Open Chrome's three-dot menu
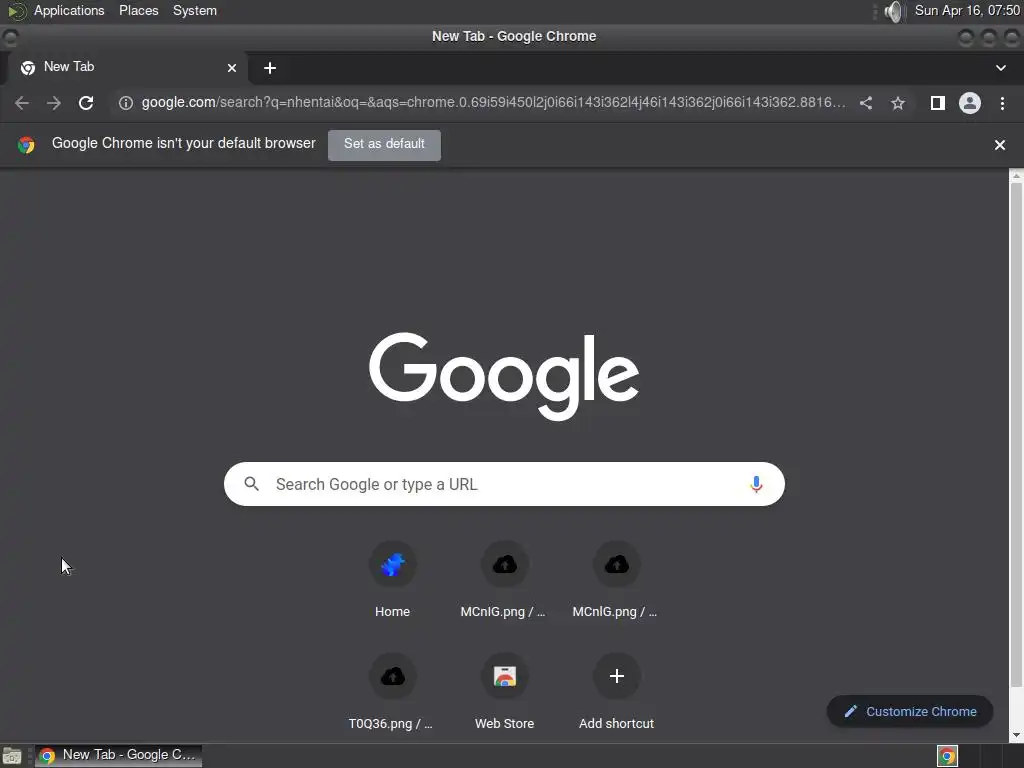Image resolution: width=1024 pixels, height=768 pixels. (1002, 103)
